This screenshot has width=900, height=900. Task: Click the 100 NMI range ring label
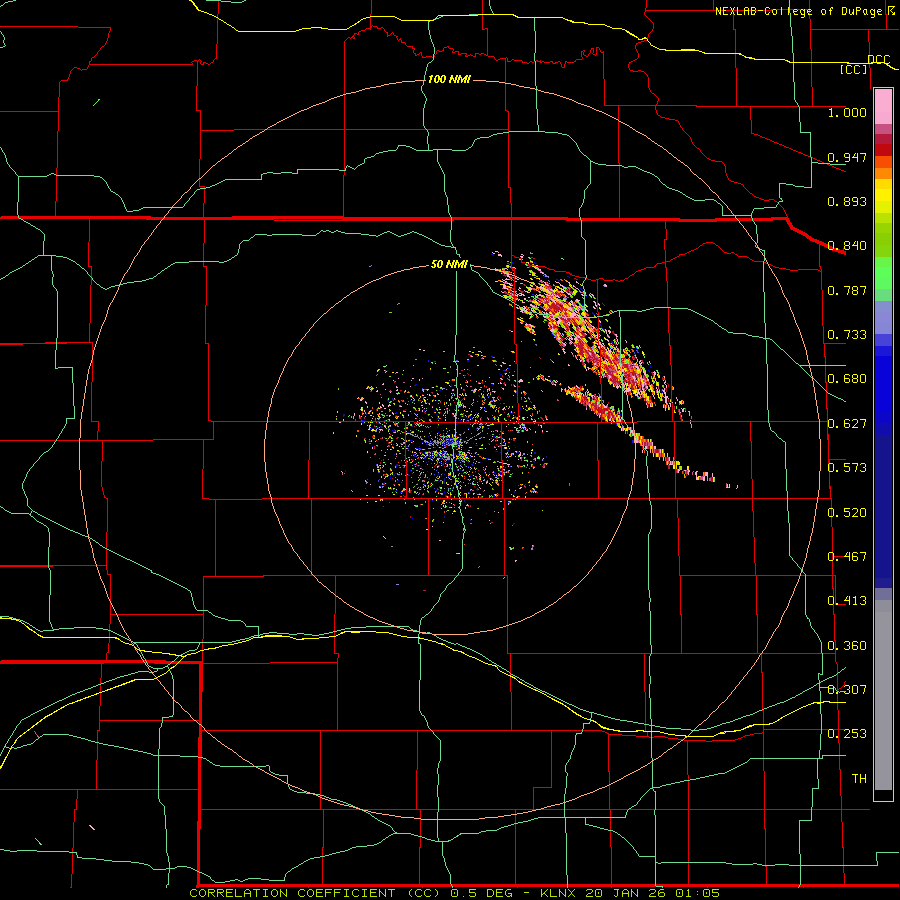coord(449,79)
